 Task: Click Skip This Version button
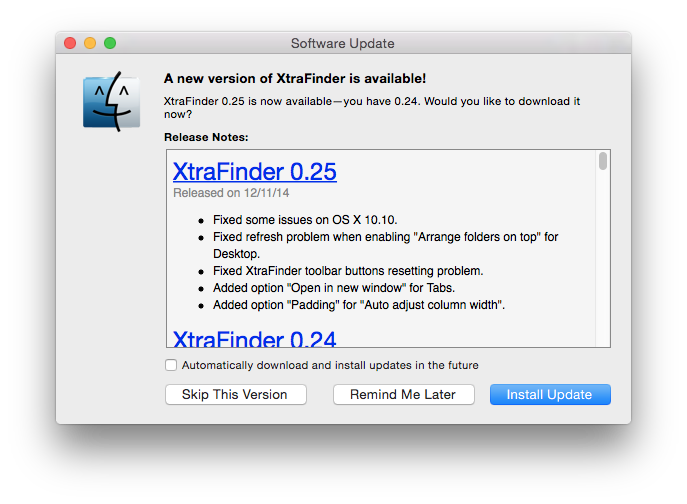tap(236, 394)
